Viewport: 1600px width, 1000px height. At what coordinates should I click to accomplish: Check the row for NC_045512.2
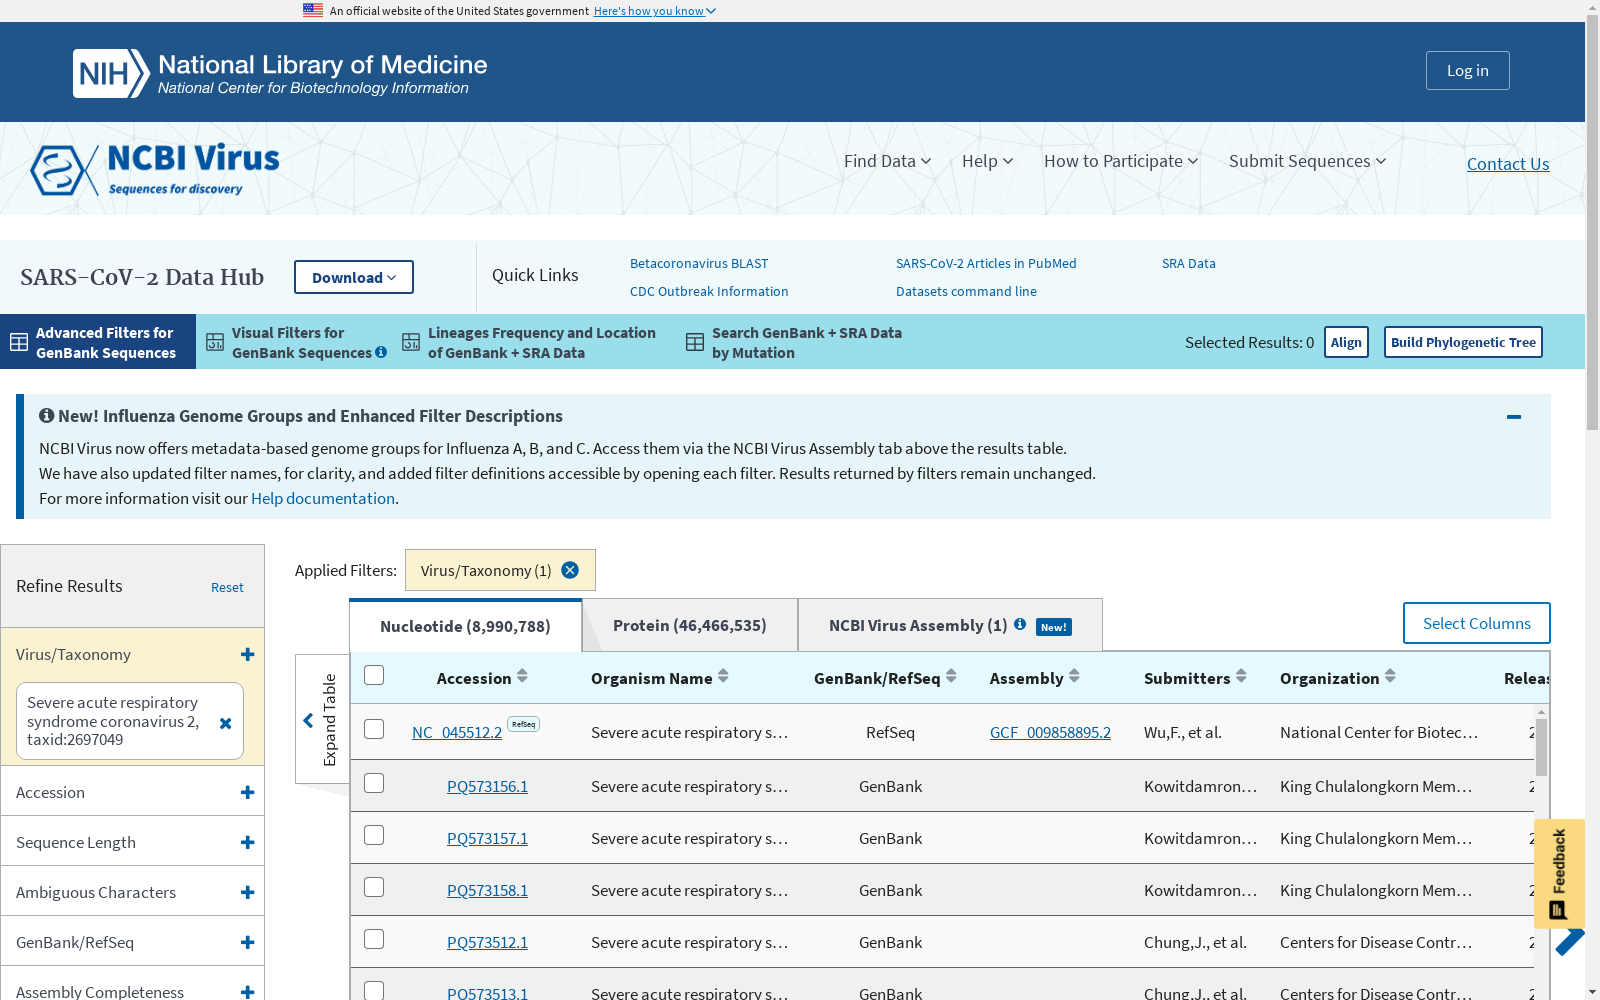(x=374, y=729)
